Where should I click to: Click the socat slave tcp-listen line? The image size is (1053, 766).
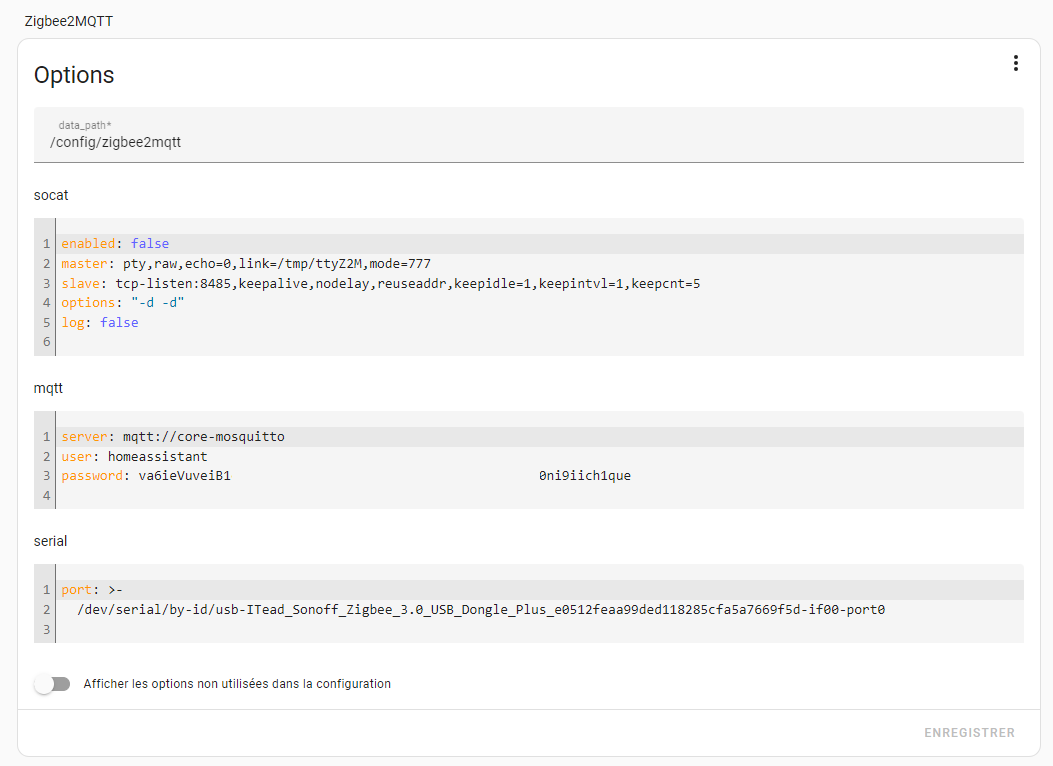point(540,283)
